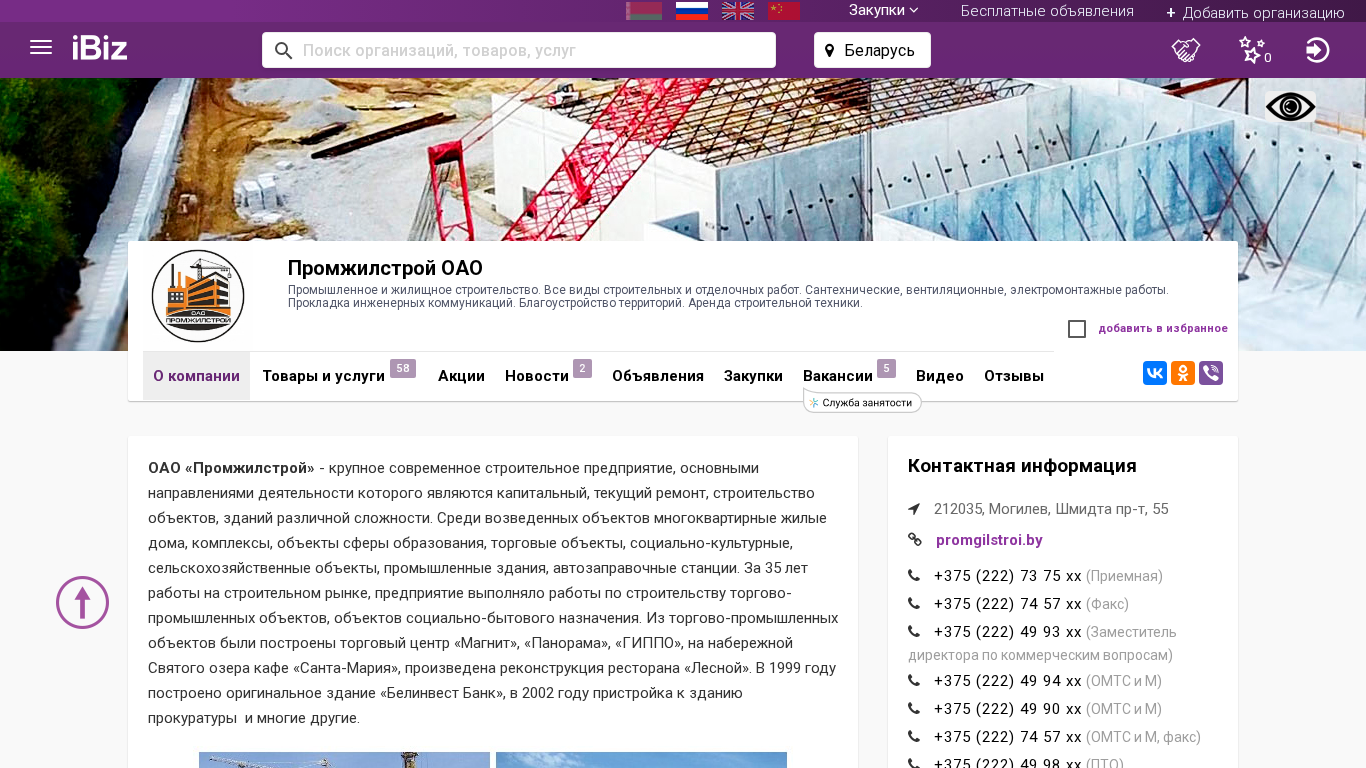The image size is (1366, 768).
Task: Focus the organization search input field
Action: click(519, 50)
